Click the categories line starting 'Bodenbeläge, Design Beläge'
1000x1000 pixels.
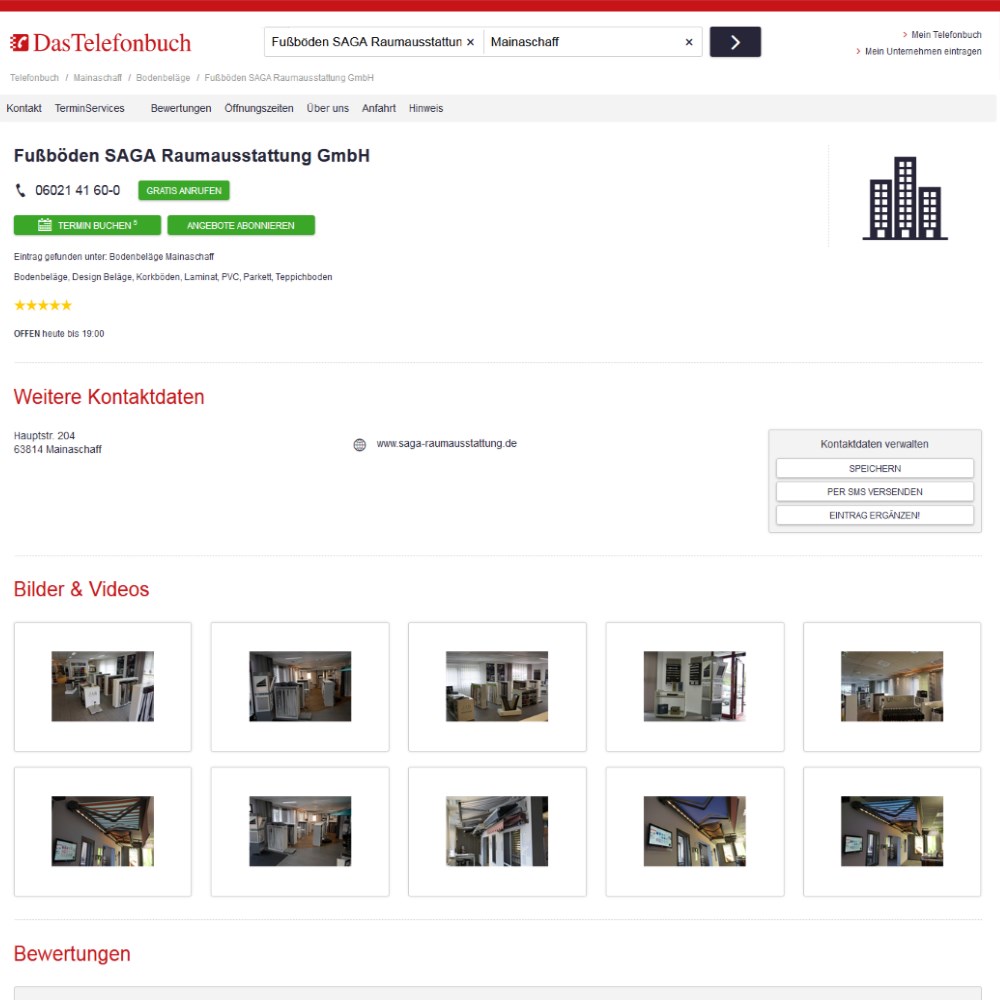point(173,277)
